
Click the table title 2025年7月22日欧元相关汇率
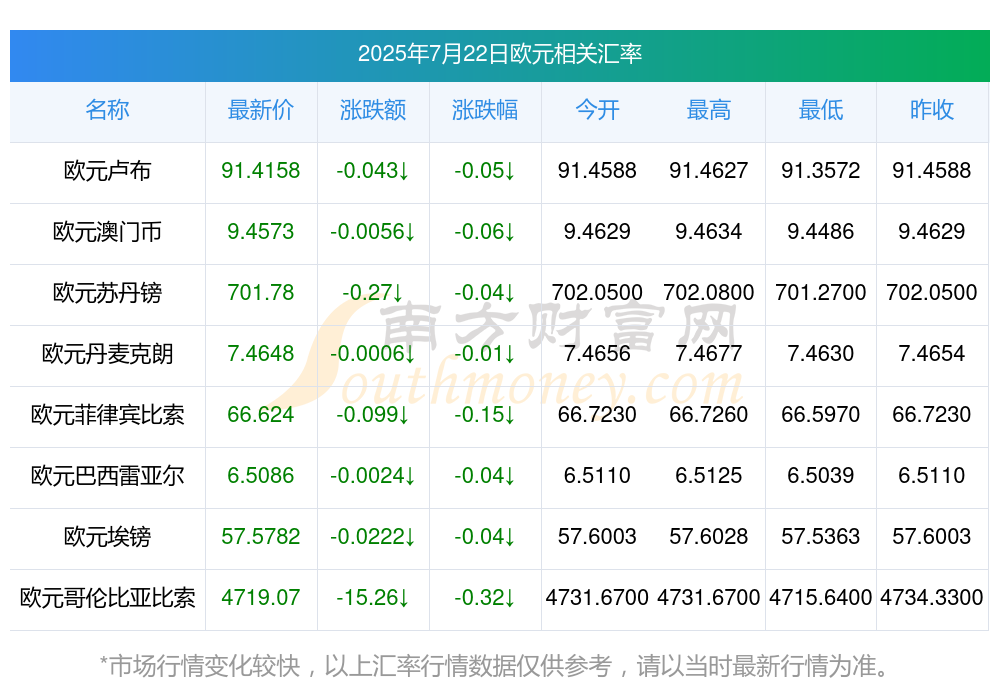click(499, 54)
